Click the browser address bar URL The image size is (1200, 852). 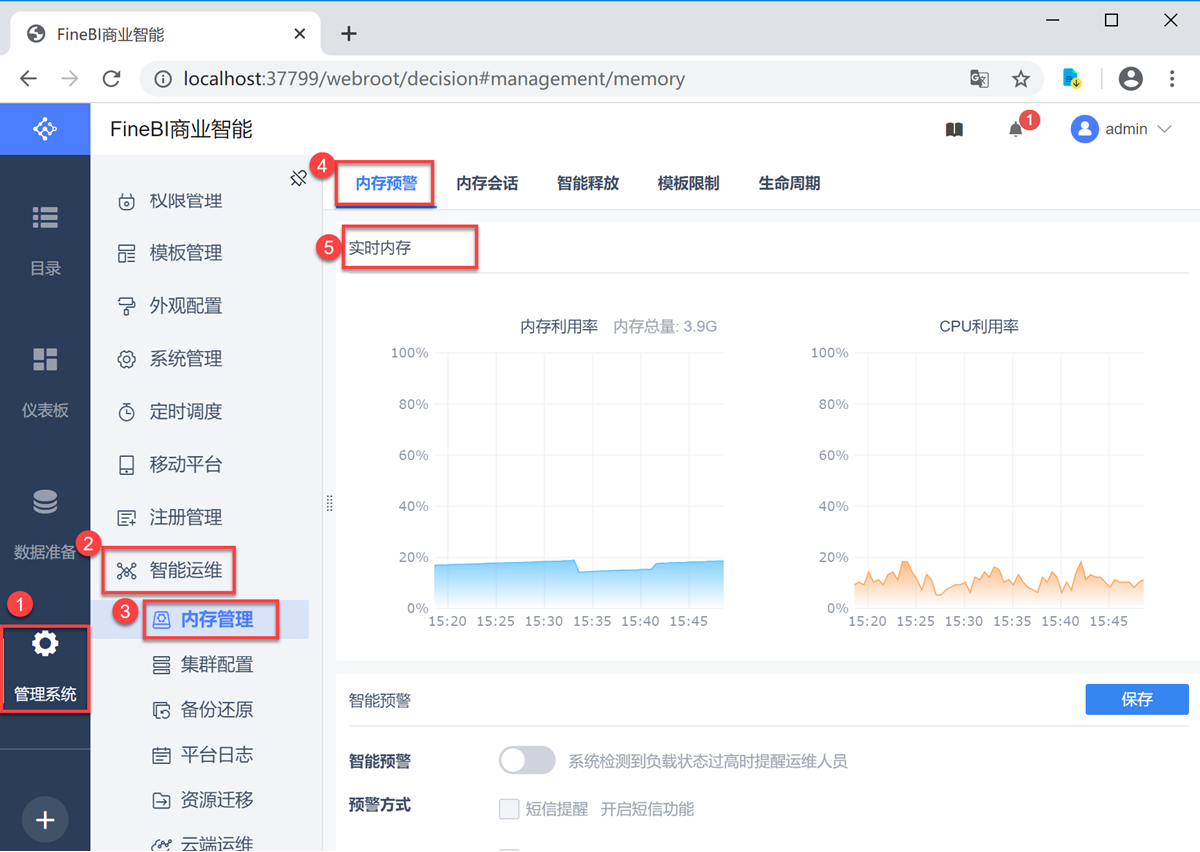(434, 78)
